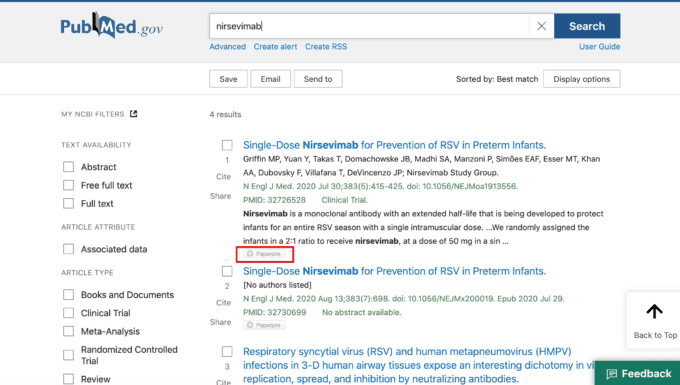Open the Respiratory syncytial virus and HMPV article
This screenshot has width=680, height=385.
pos(418,365)
